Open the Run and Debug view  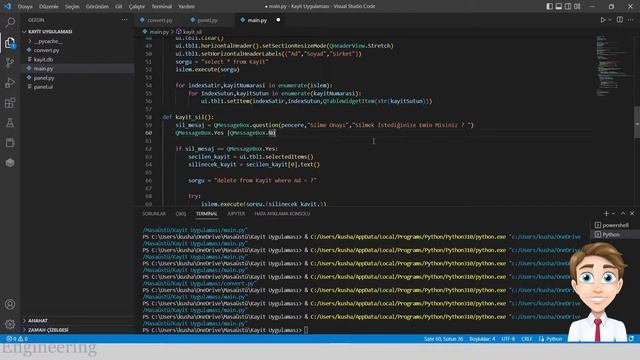pyautogui.click(x=10, y=82)
